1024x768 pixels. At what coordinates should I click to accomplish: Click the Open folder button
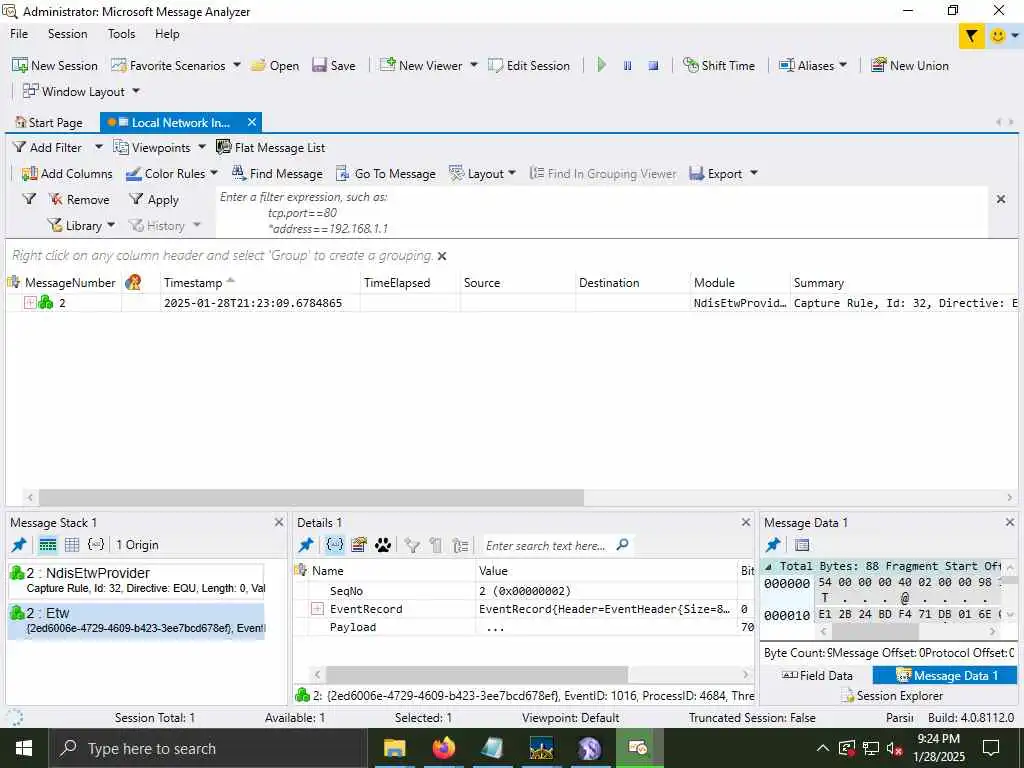pos(275,65)
